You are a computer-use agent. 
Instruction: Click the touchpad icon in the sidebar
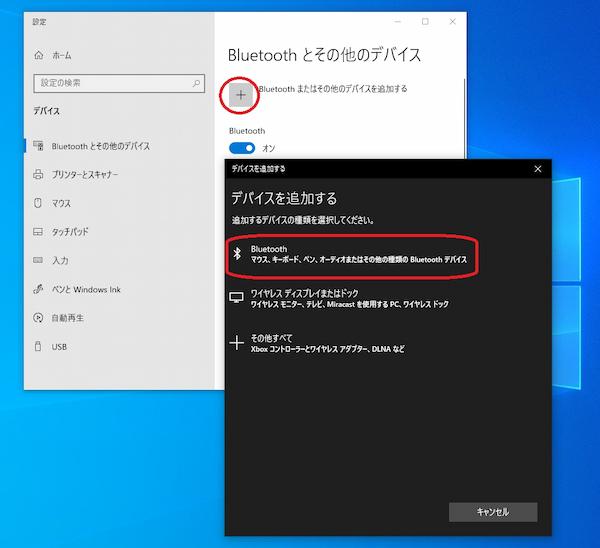click(x=38, y=232)
